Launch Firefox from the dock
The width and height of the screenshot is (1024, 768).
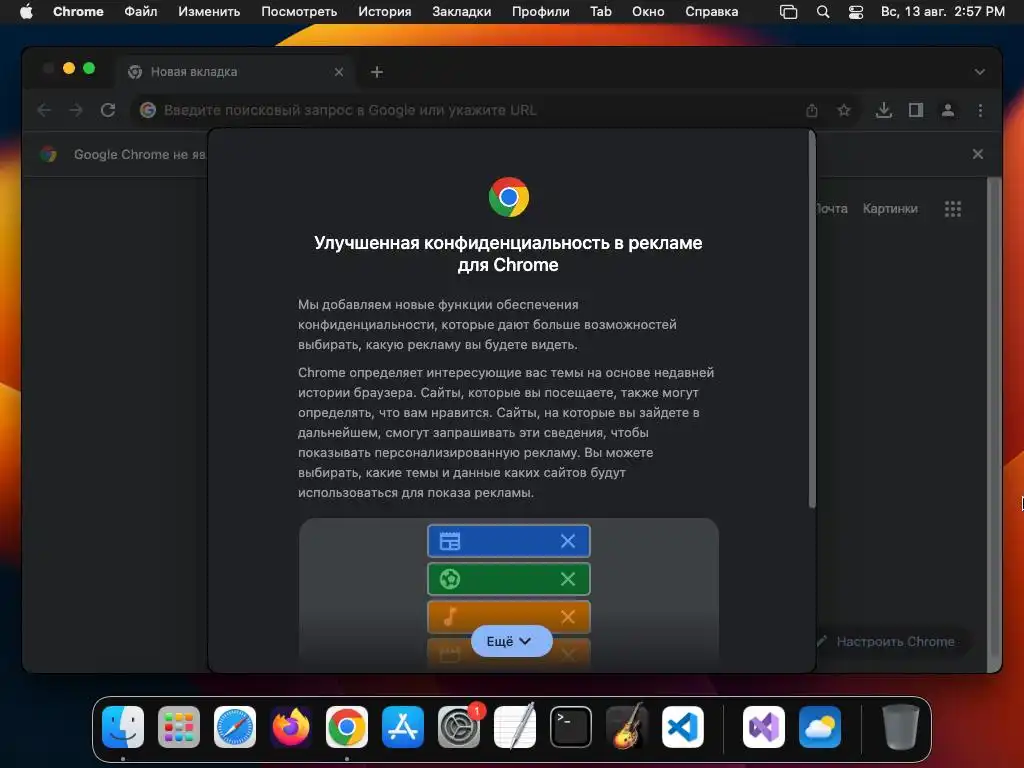pyautogui.click(x=291, y=727)
